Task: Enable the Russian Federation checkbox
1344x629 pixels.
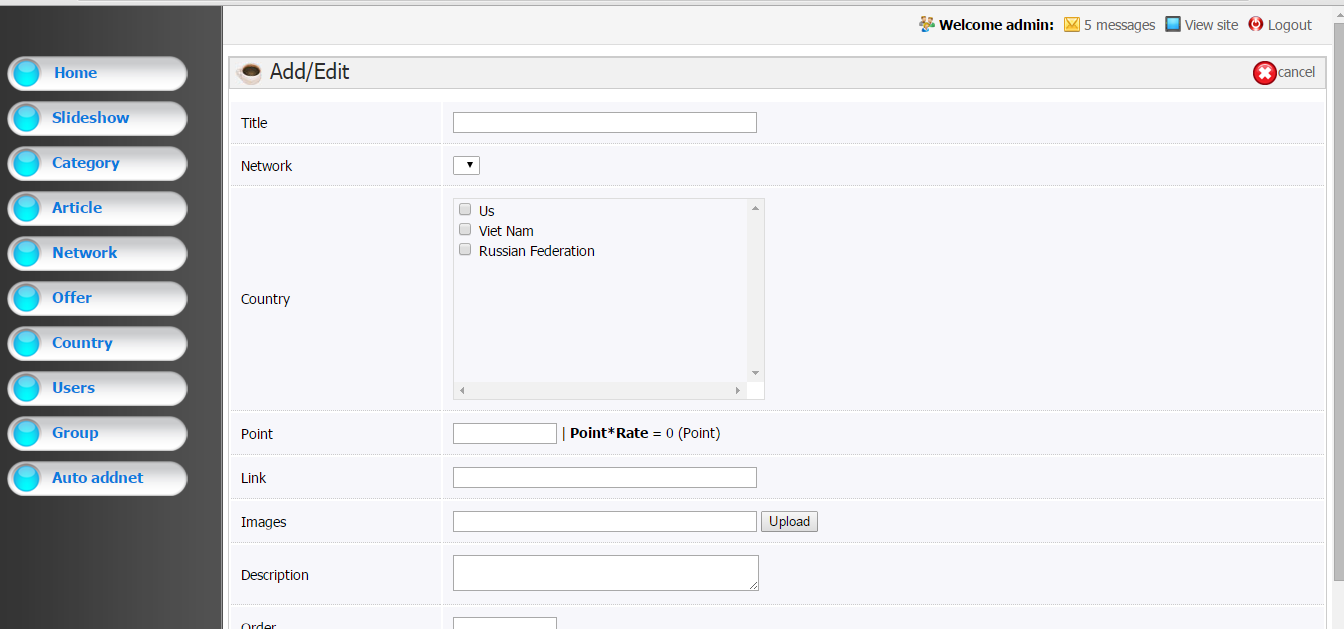Action: pyautogui.click(x=465, y=250)
